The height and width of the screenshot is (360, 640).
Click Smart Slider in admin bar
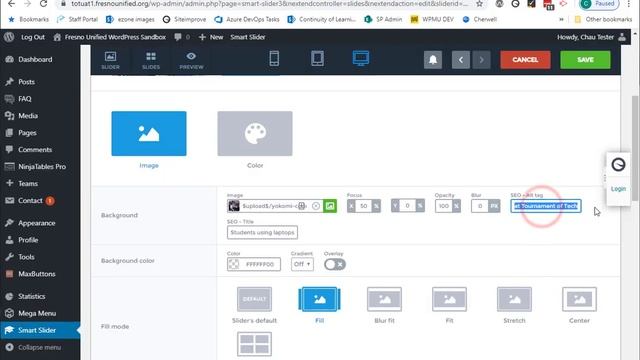[247, 37]
